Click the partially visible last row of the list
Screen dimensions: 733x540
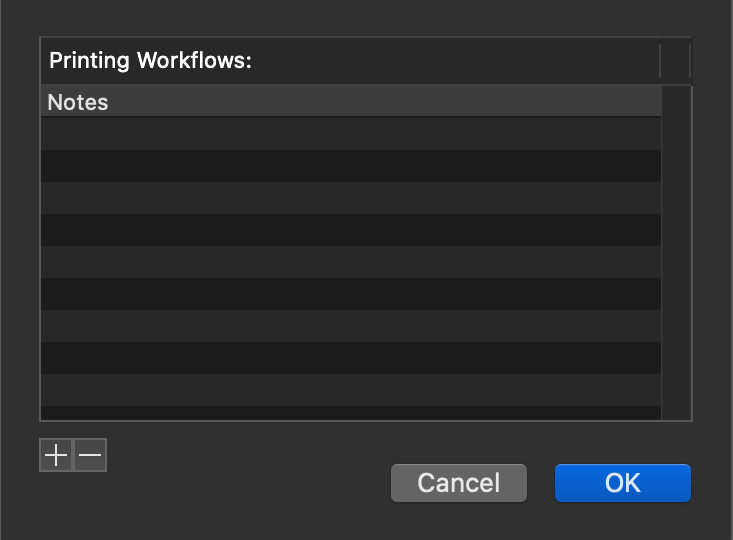(351, 413)
